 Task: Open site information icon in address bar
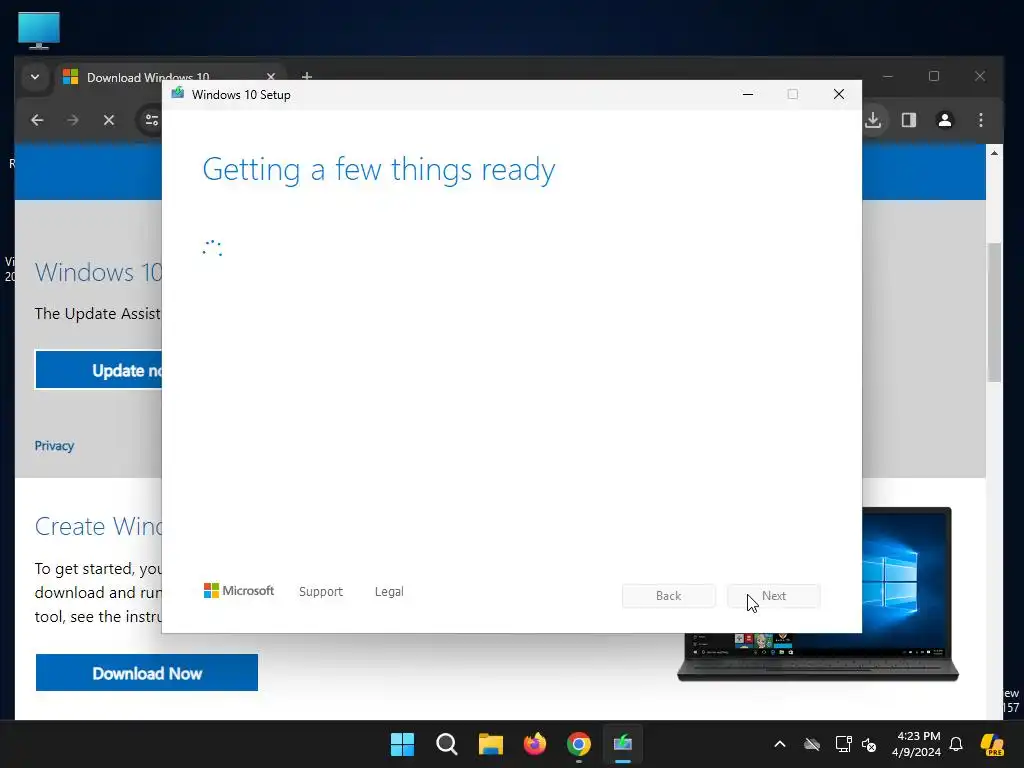[x=152, y=120]
